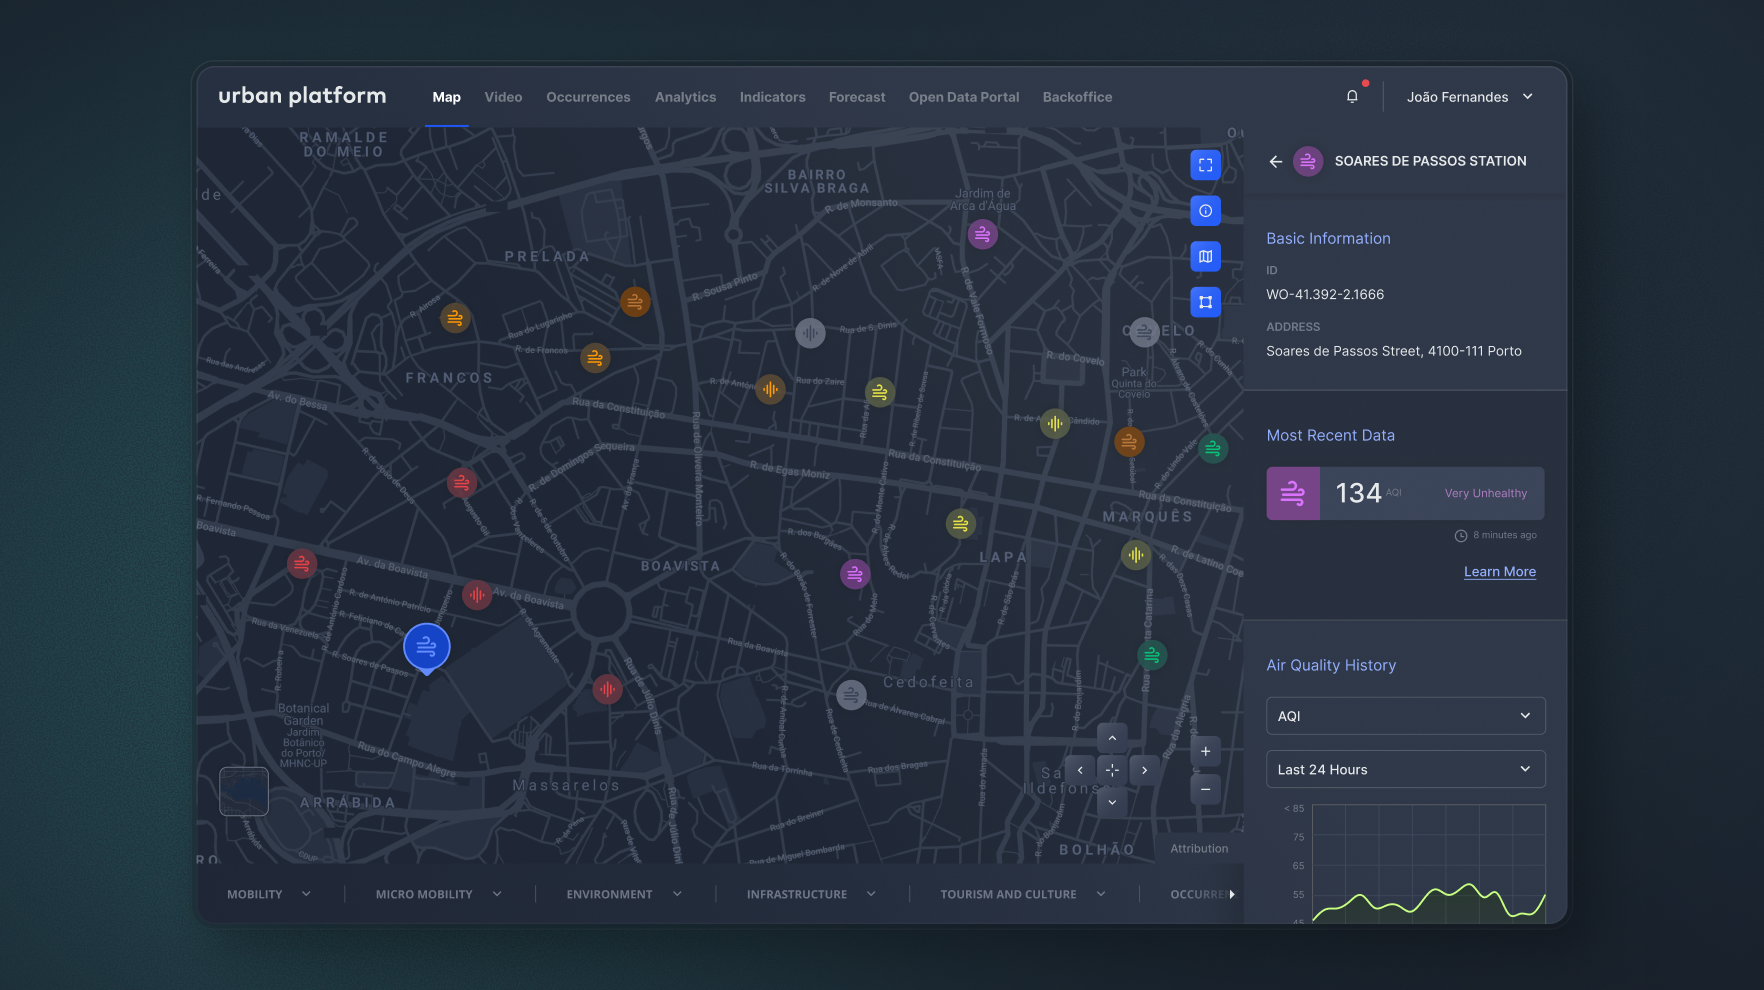
Task: Click the minimap thumbnail on map
Action: click(244, 791)
